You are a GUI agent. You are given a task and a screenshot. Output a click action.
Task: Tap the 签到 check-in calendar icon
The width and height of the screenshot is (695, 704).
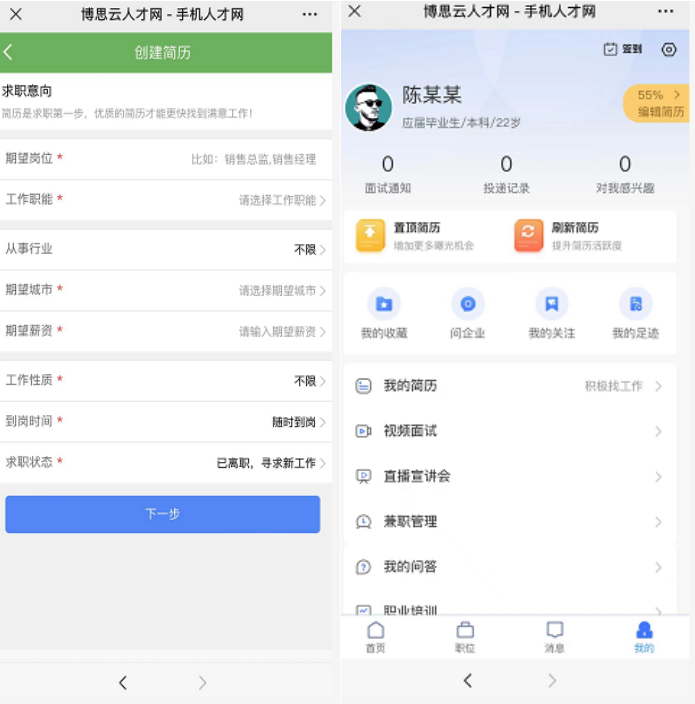click(x=611, y=49)
